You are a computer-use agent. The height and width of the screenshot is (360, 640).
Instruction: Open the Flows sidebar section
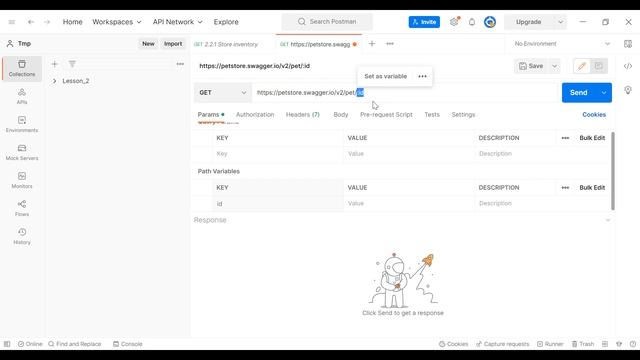click(x=22, y=209)
